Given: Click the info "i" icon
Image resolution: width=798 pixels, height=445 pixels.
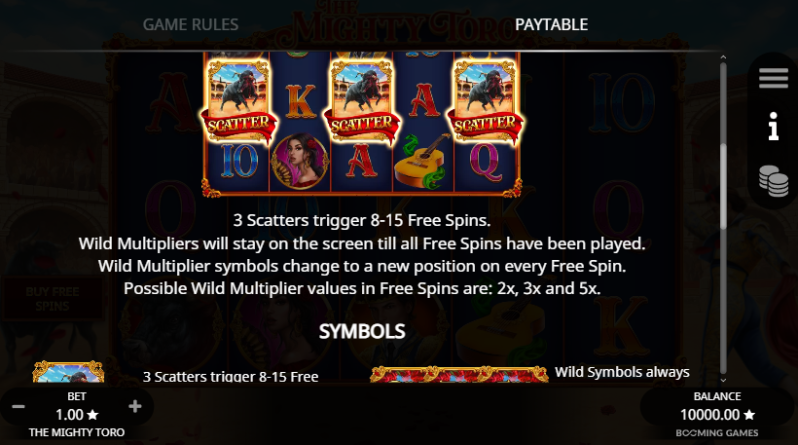Looking at the screenshot, I should click(x=774, y=126).
